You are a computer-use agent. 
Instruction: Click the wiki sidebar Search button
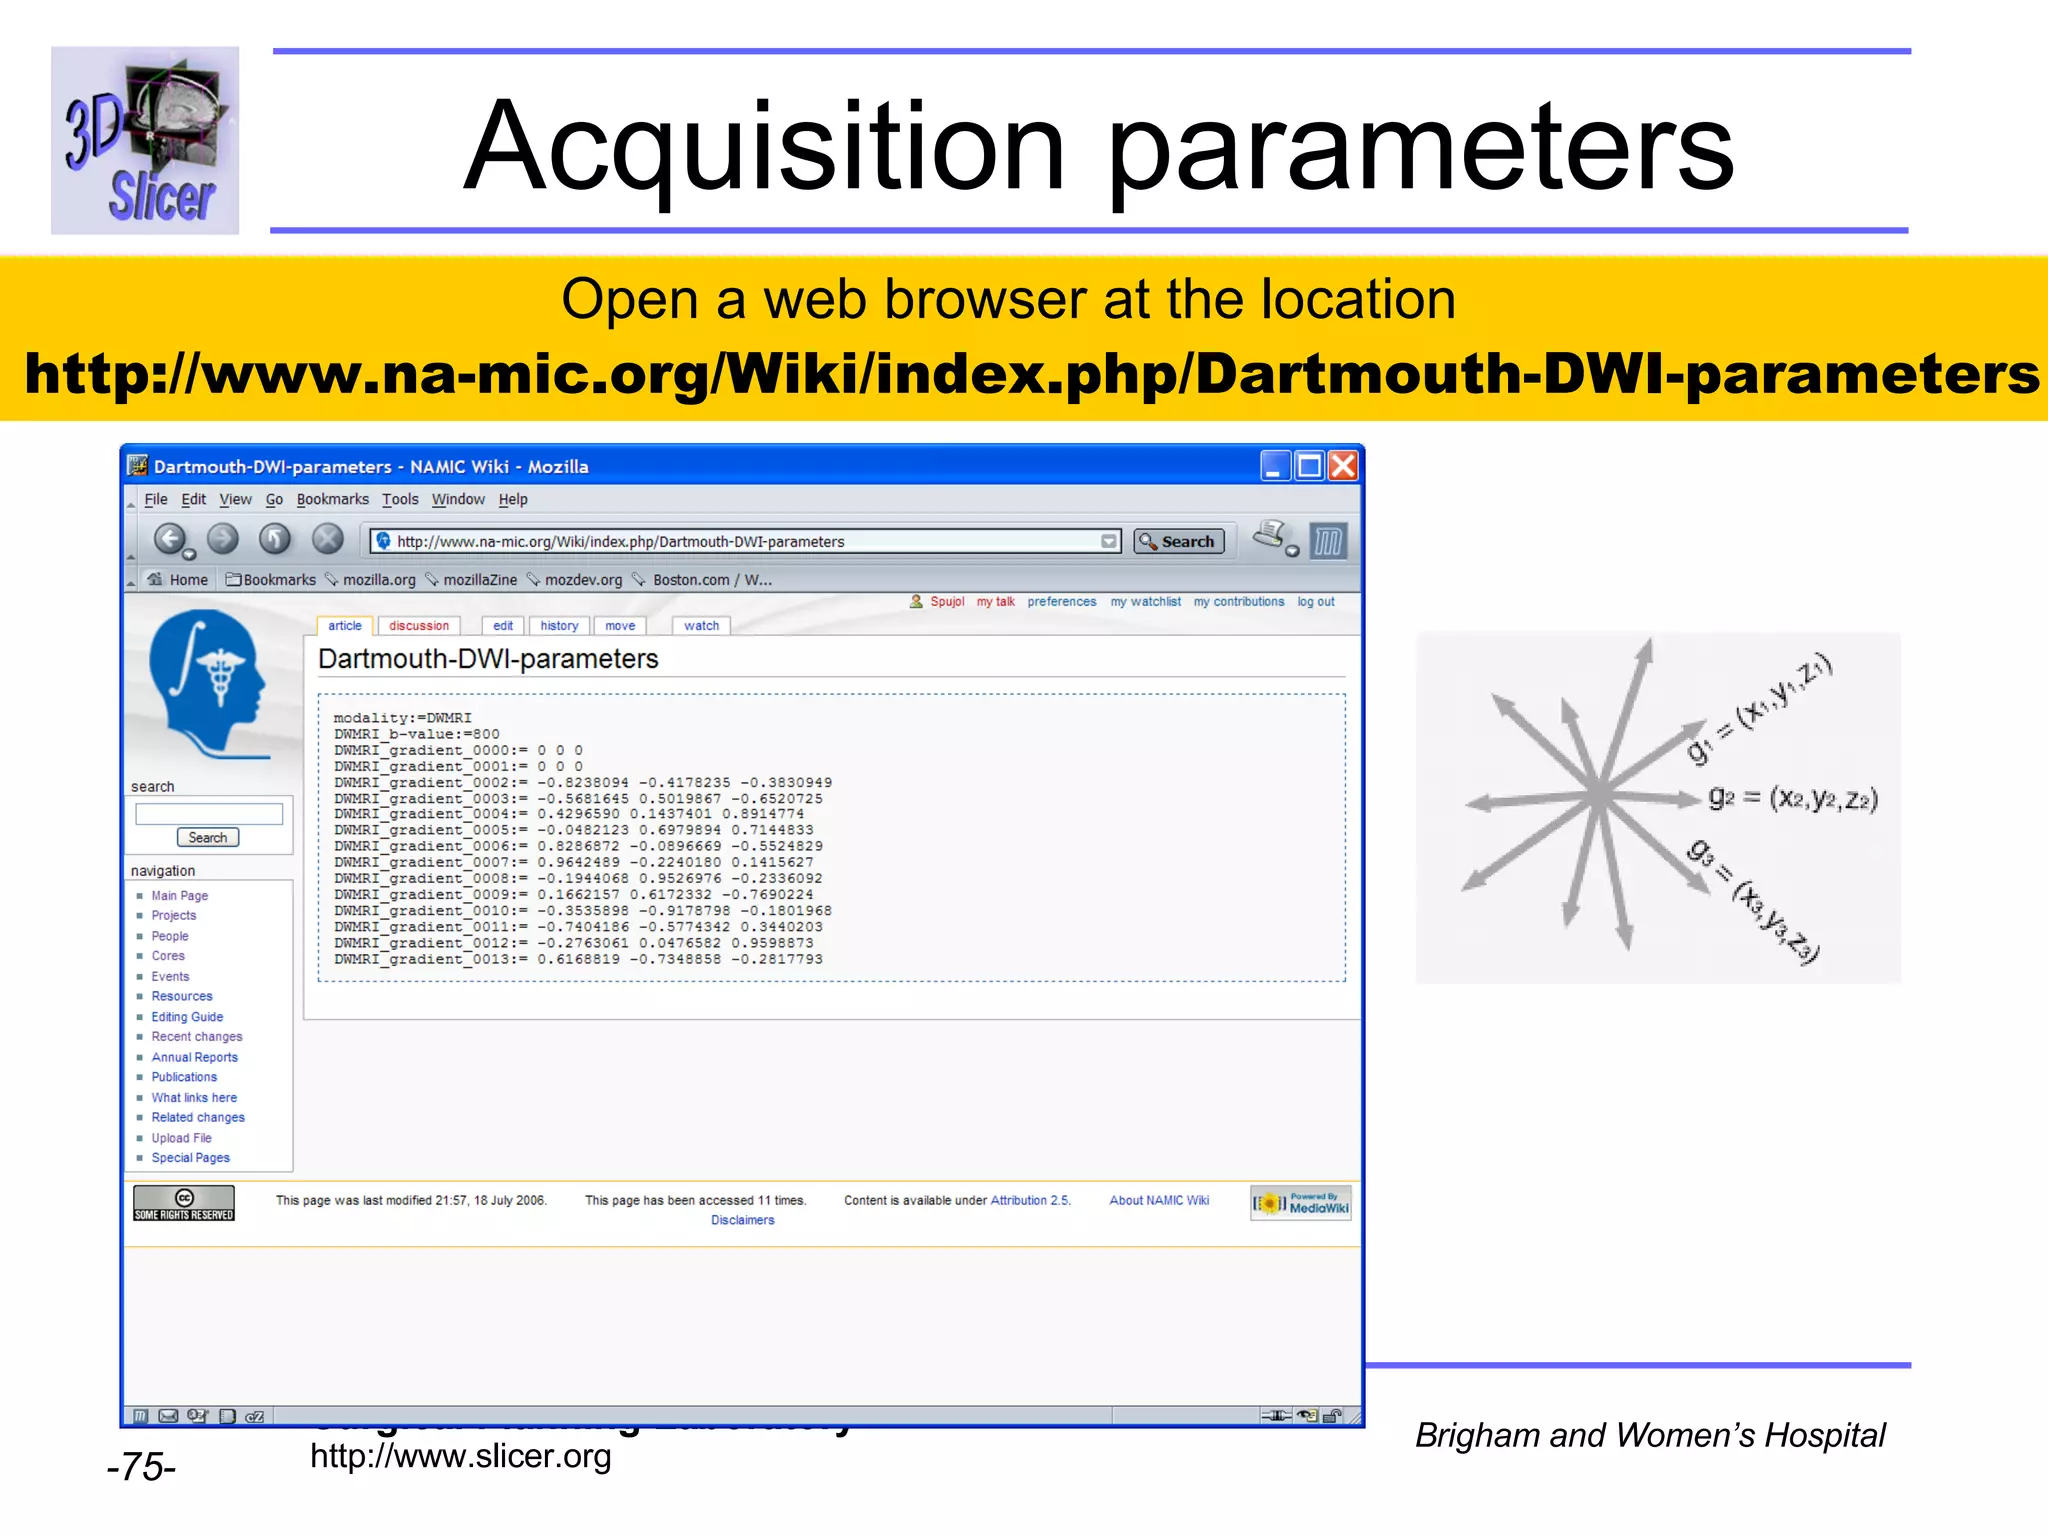(208, 838)
